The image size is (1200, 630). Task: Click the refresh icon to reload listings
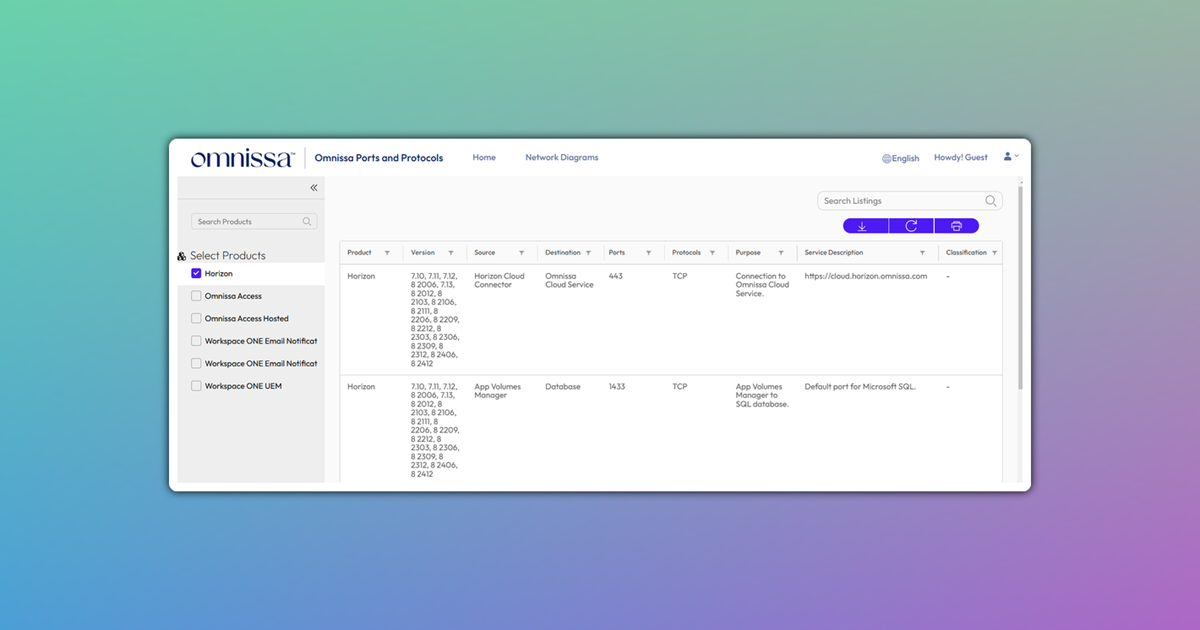pos(909,226)
